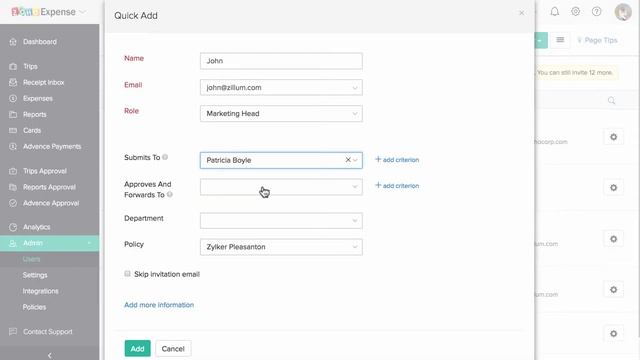Clear Patricia Boyle selection with X
Screen dimensions: 640x360
pos(348,160)
